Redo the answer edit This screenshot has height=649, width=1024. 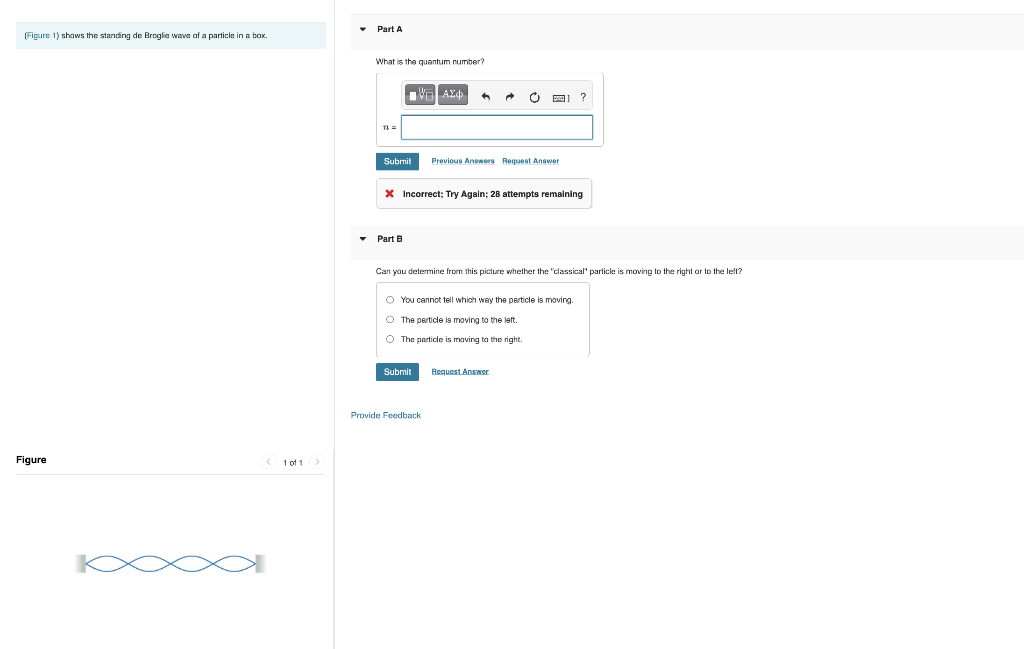point(509,97)
